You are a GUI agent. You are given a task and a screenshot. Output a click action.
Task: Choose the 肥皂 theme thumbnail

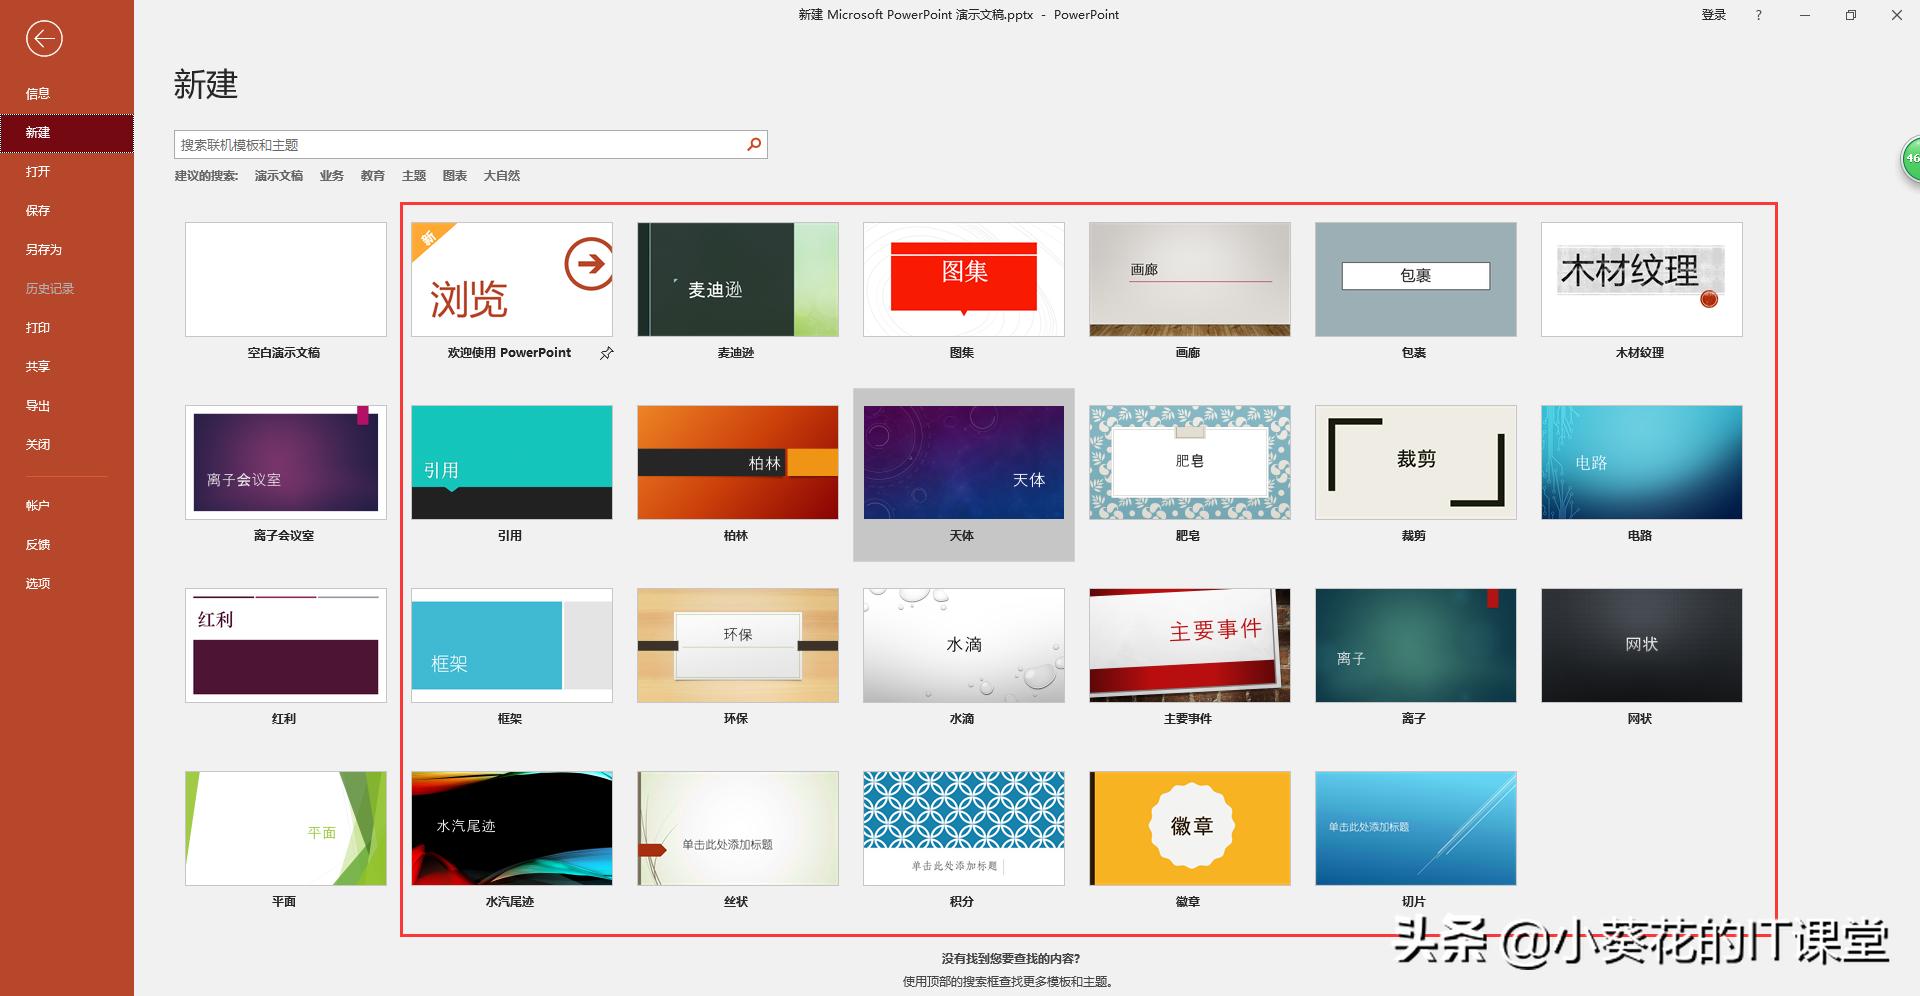(1190, 462)
